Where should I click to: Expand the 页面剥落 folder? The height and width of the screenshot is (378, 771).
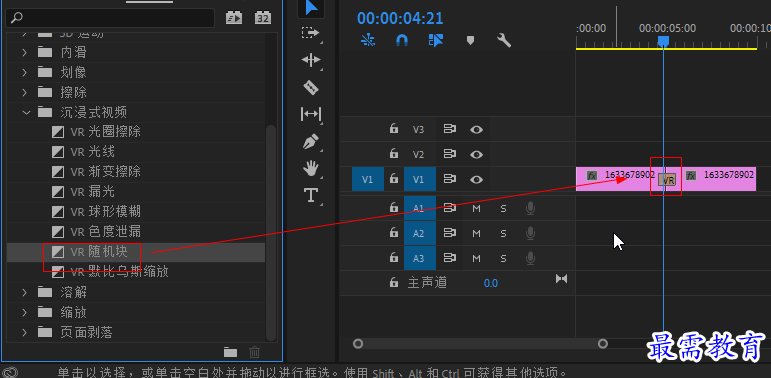click(25, 332)
